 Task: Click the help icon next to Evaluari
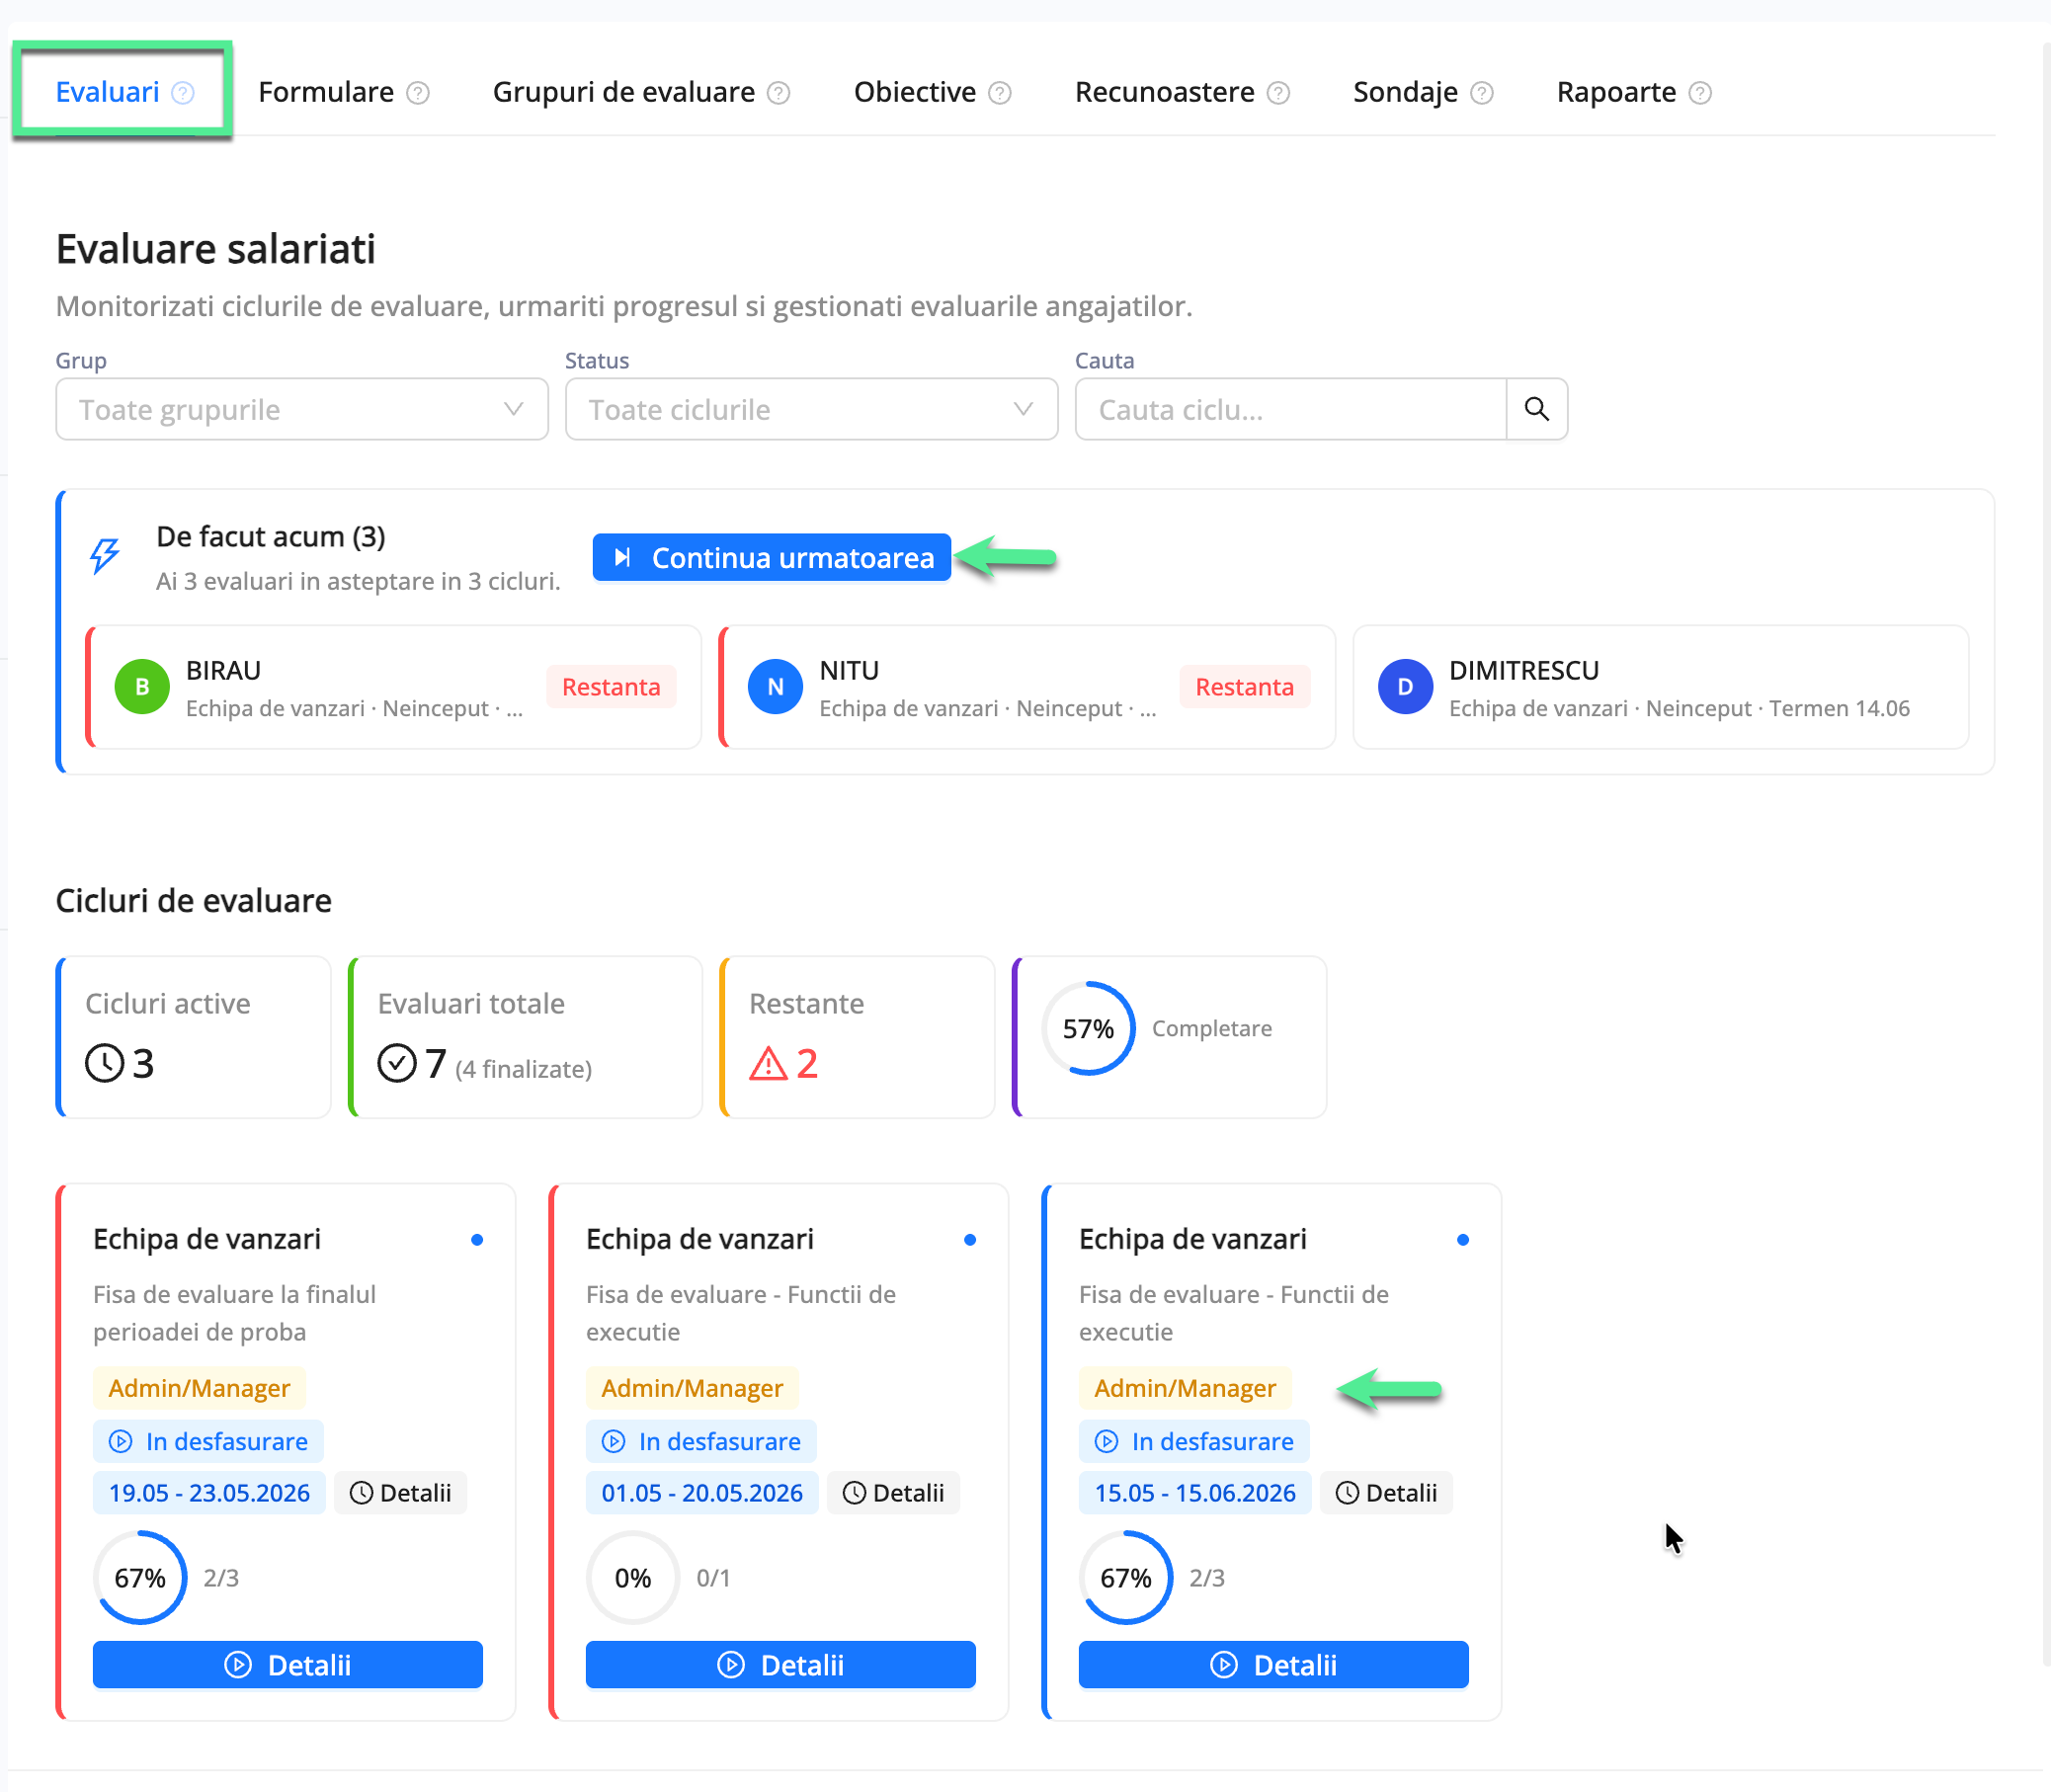[x=183, y=93]
